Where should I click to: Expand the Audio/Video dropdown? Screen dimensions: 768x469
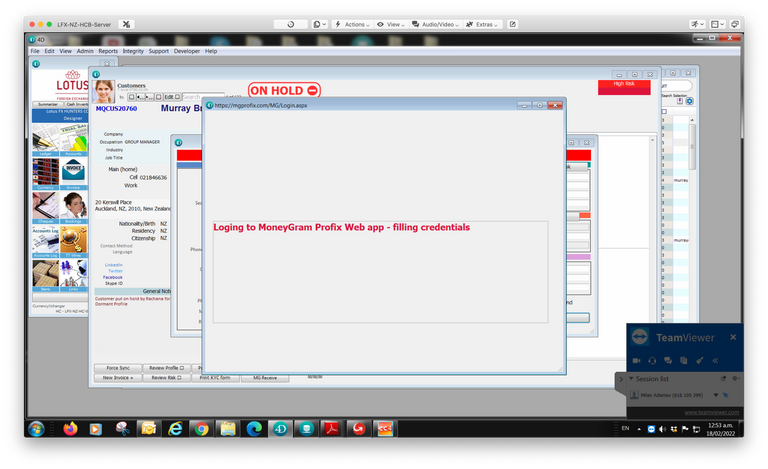point(435,24)
